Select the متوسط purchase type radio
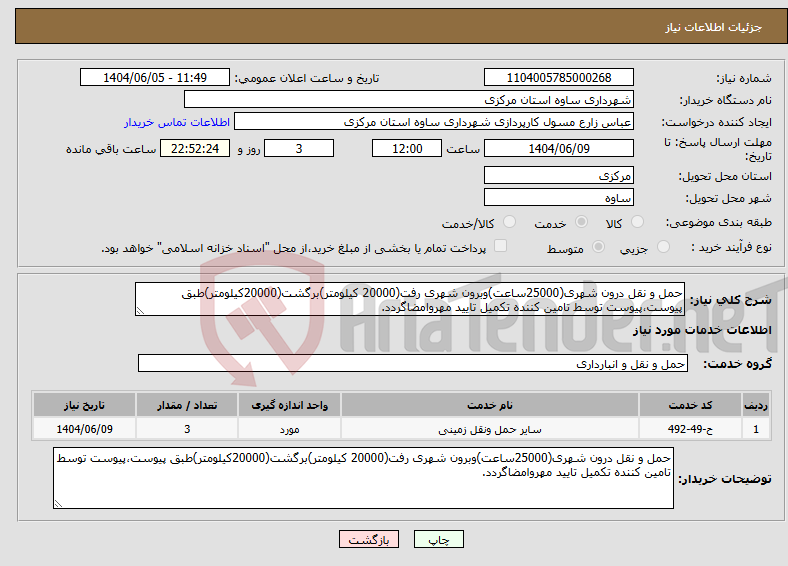This screenshot has height=566, width=788. tap(598, 247)
